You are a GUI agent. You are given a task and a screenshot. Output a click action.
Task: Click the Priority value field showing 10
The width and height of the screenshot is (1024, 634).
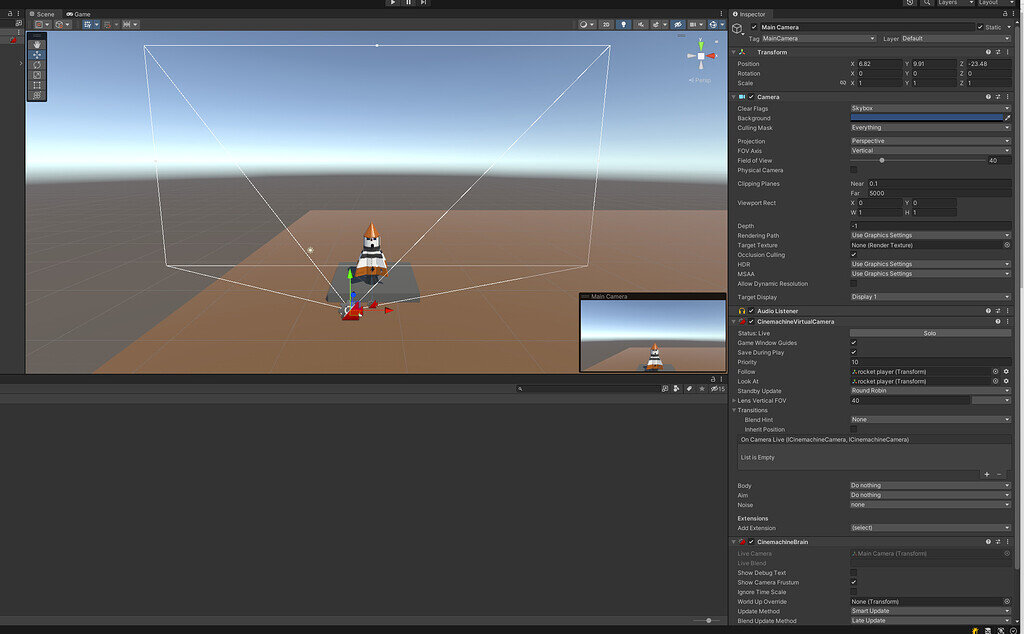[x=929, y=361]
